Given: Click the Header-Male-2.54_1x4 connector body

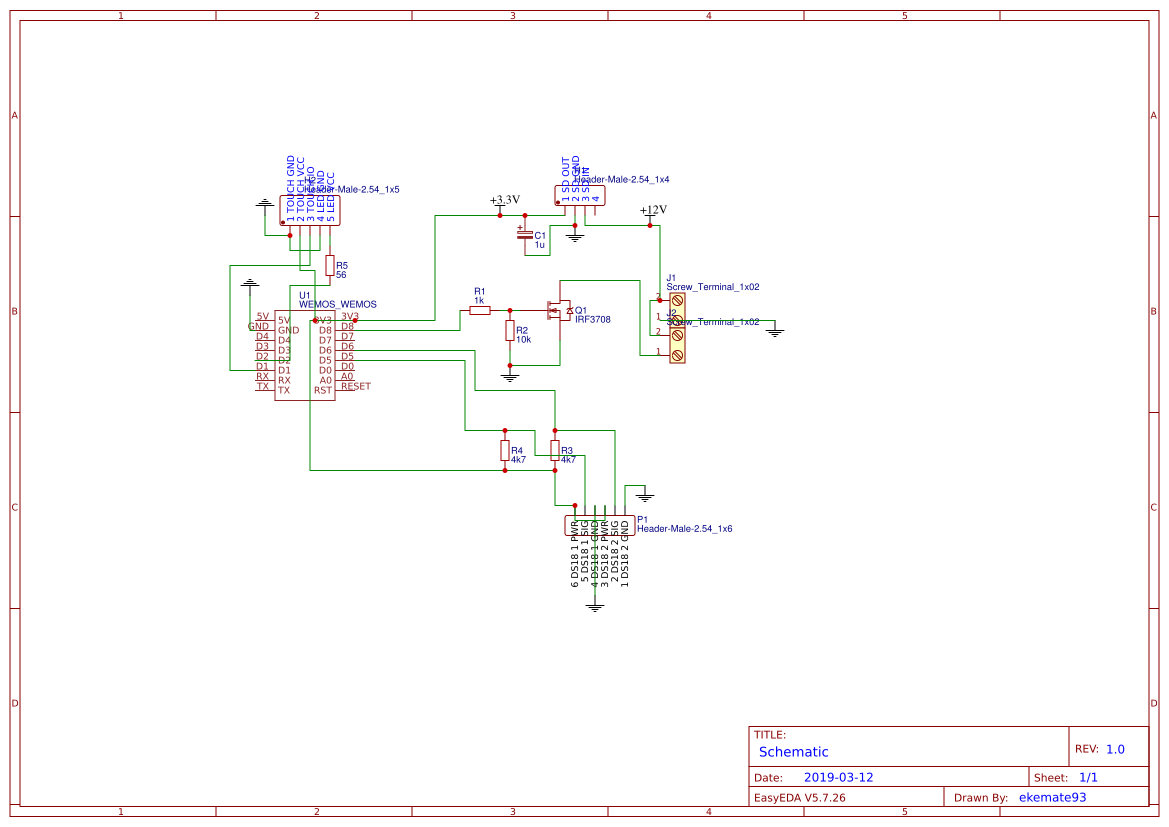Looking at the screenshot, I should (x=580, y=195).
